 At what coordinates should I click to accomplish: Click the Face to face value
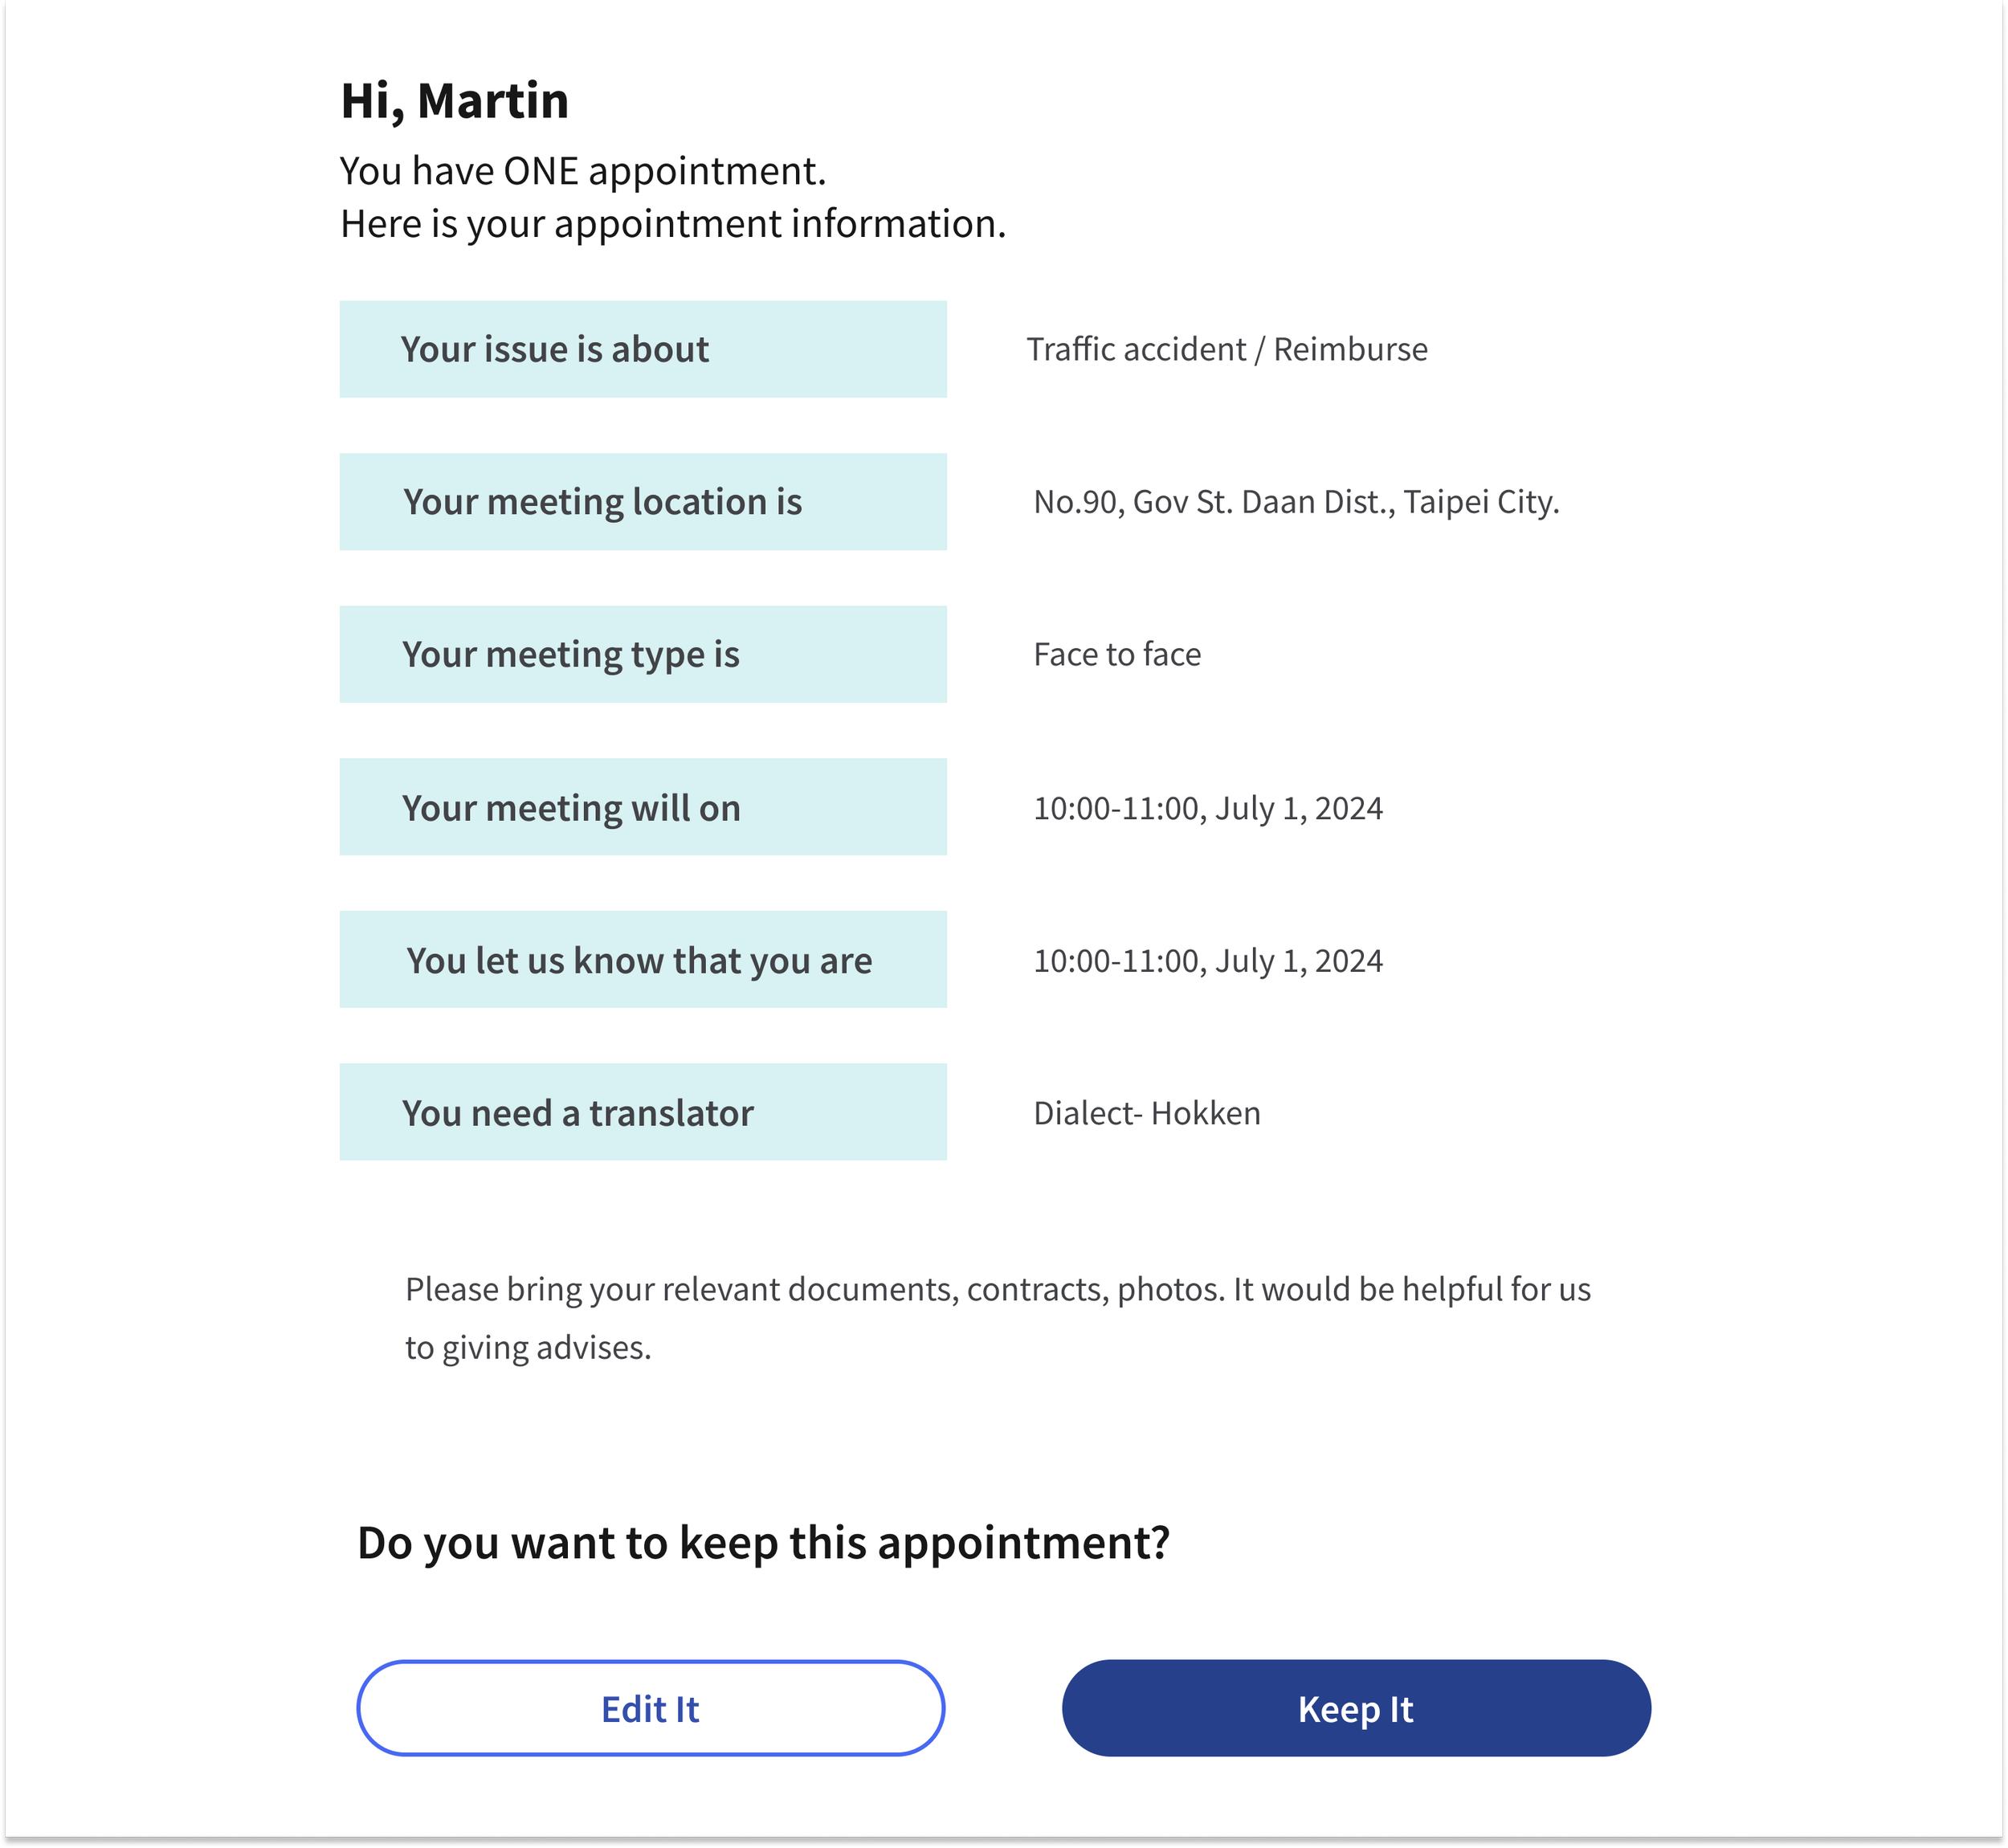pyautogui.click(x=1117, y=654)
